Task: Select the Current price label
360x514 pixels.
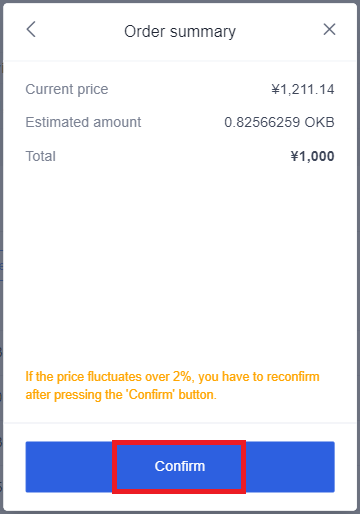Action: tap(67, 89)
